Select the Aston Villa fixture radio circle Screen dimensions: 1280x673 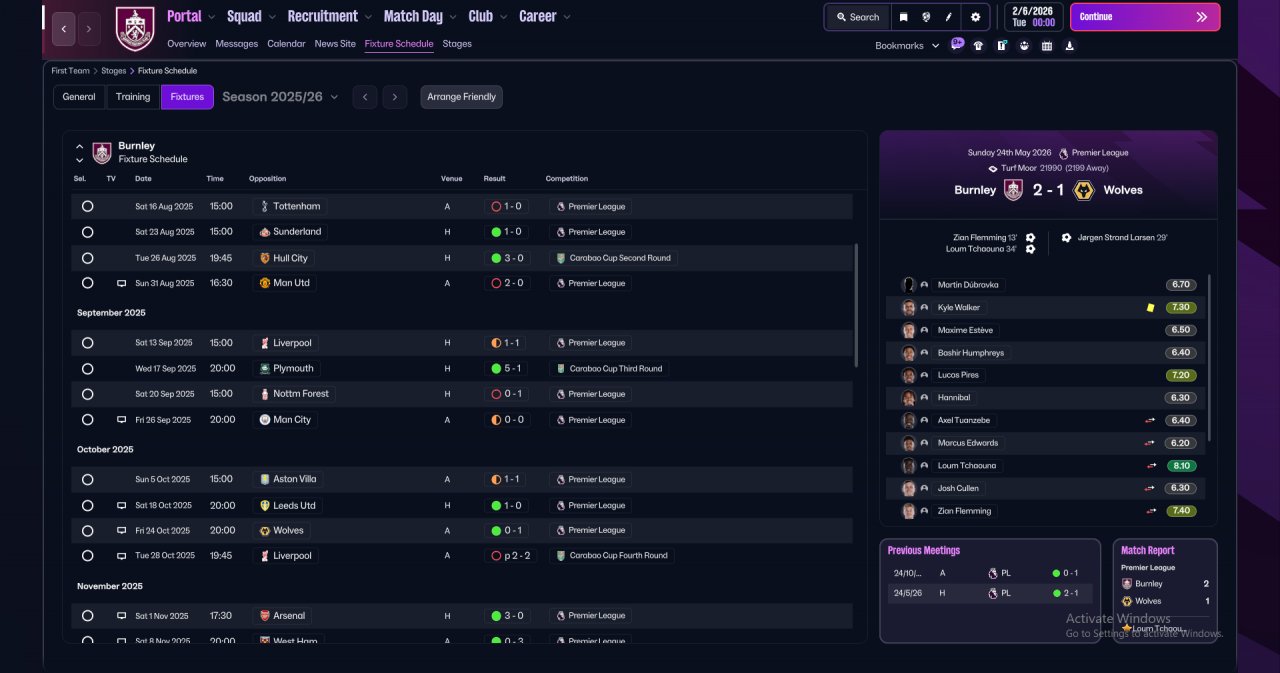click(x=87, y=480)
